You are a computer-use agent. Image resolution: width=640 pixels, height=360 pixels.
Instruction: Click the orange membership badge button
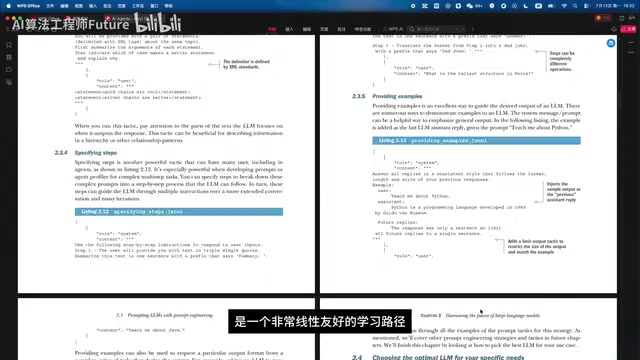click(604, 18)
